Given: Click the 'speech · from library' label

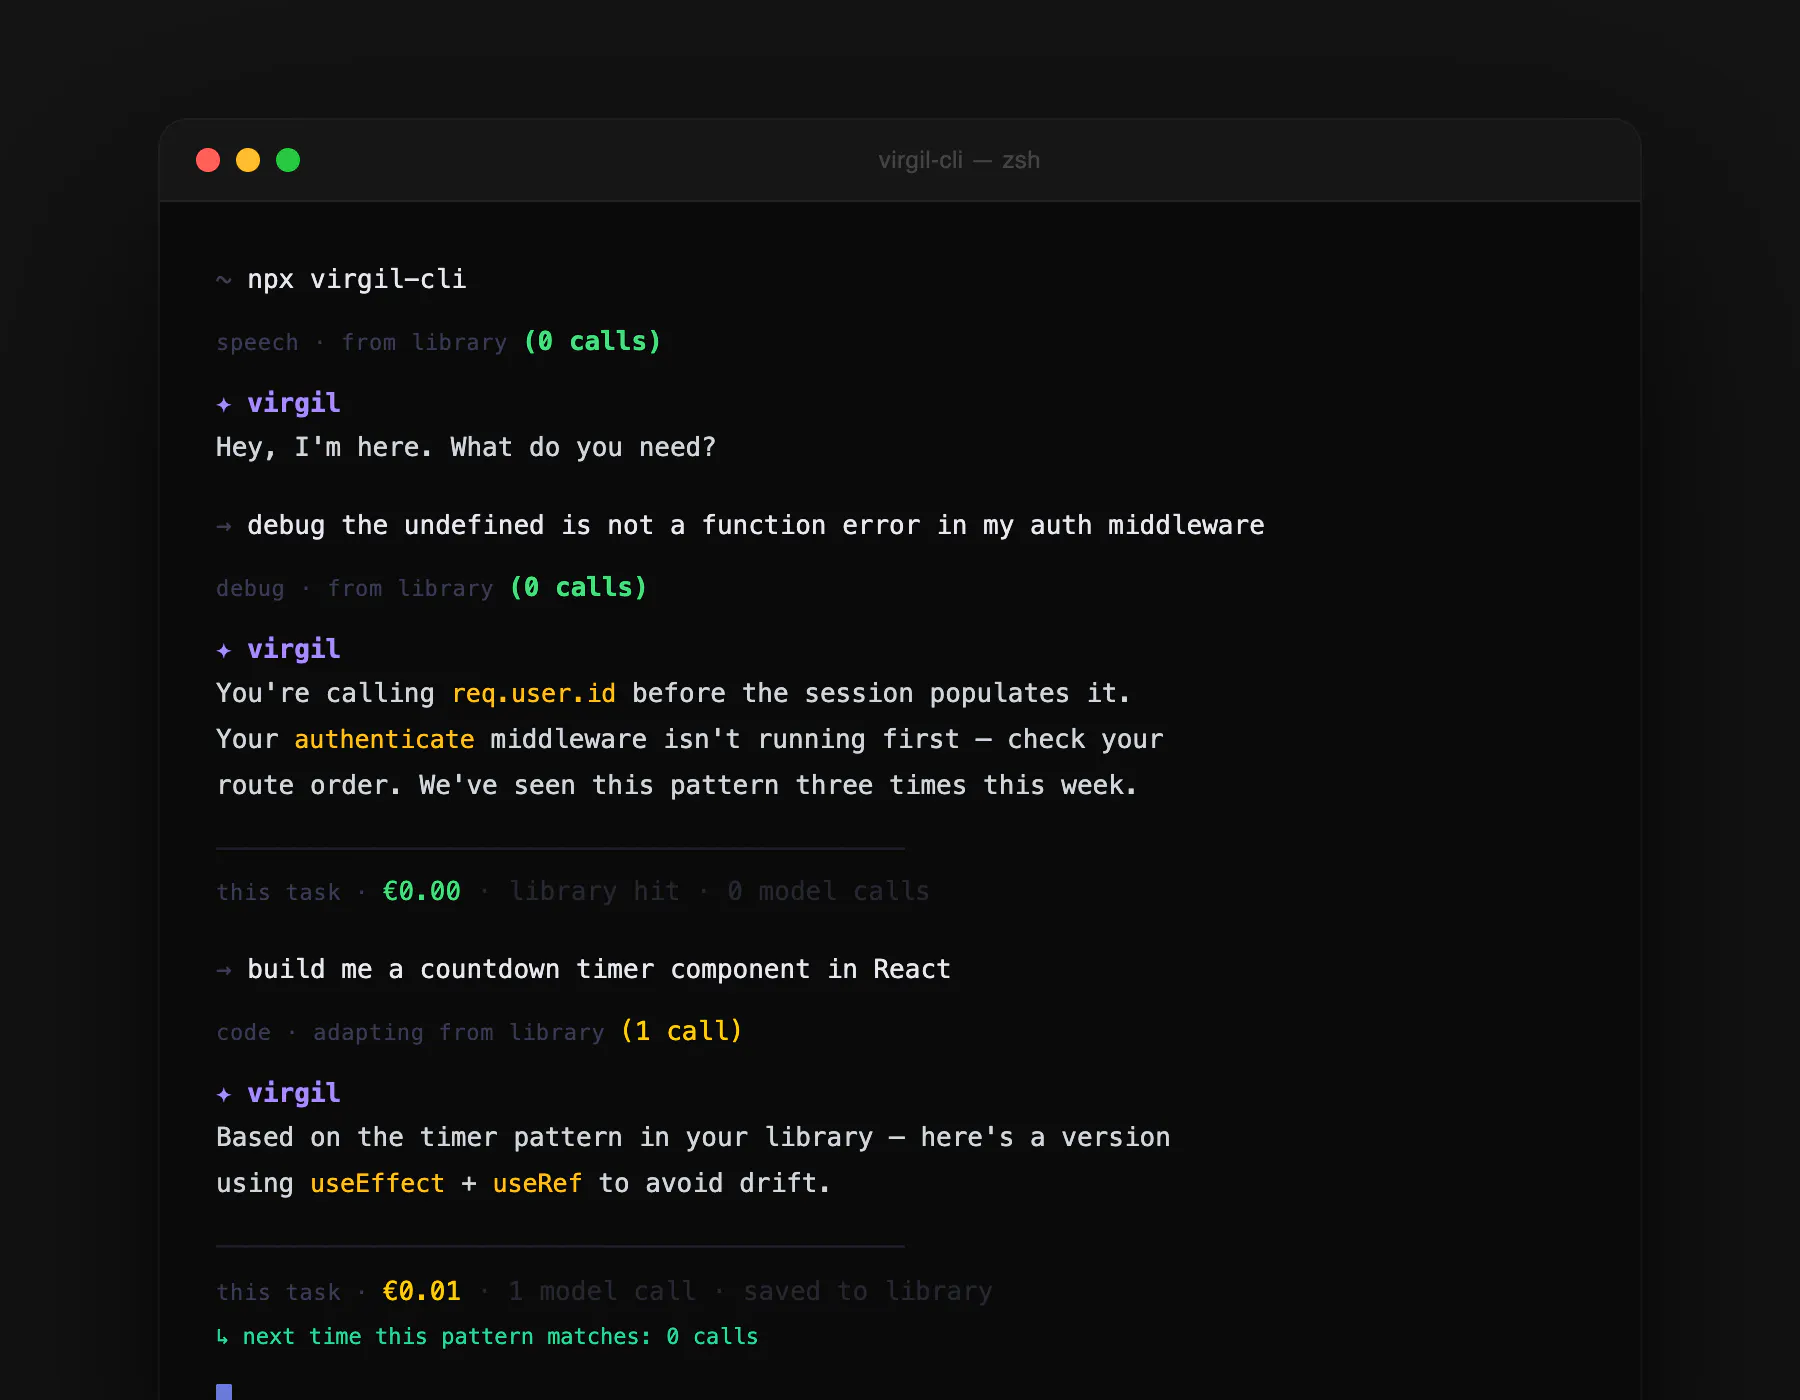Looking at the screenshot, I should click(362, 342).
